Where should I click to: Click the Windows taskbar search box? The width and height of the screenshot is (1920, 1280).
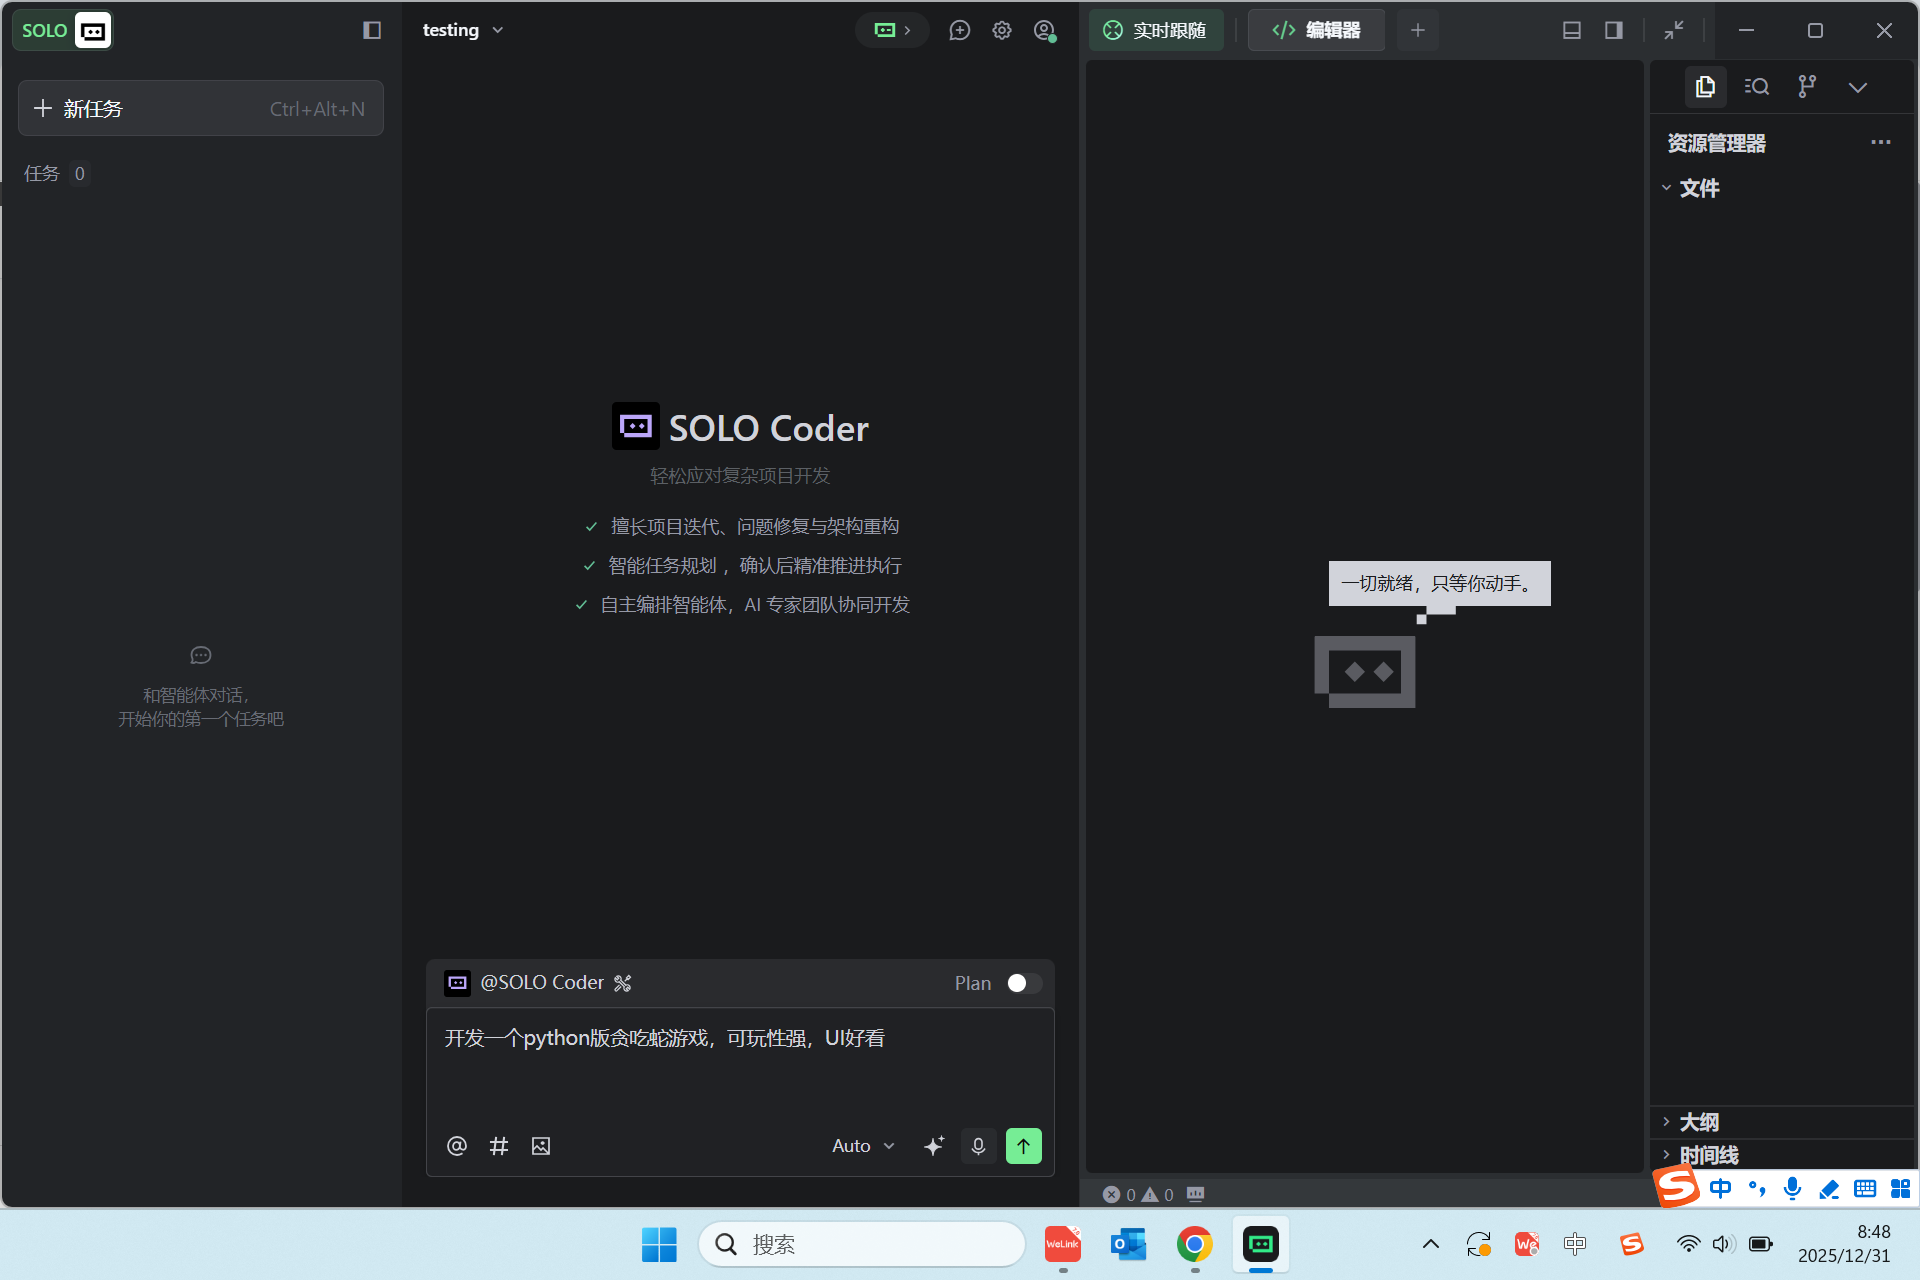click(862, 1244)
